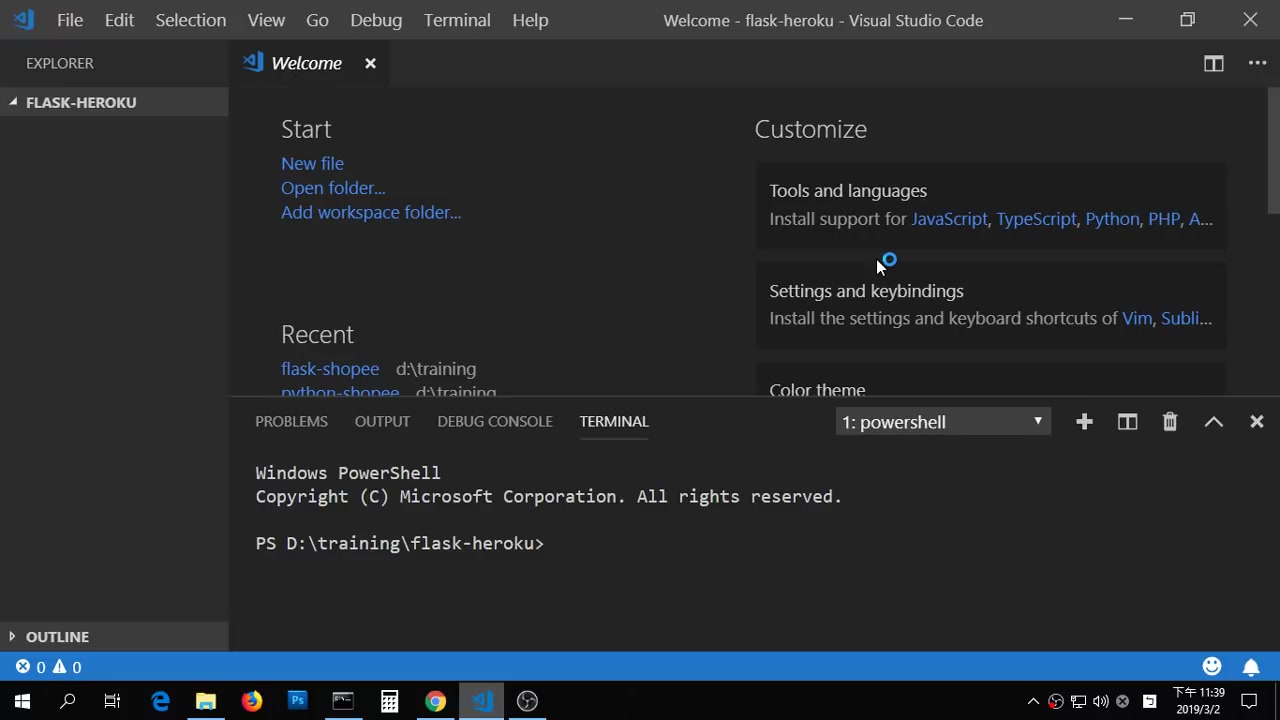The height and width of the screenshot is (720, 1280).
Task: Open OBS Studio from taskbar
Action: pyautogui.click(x=527, y=701)
